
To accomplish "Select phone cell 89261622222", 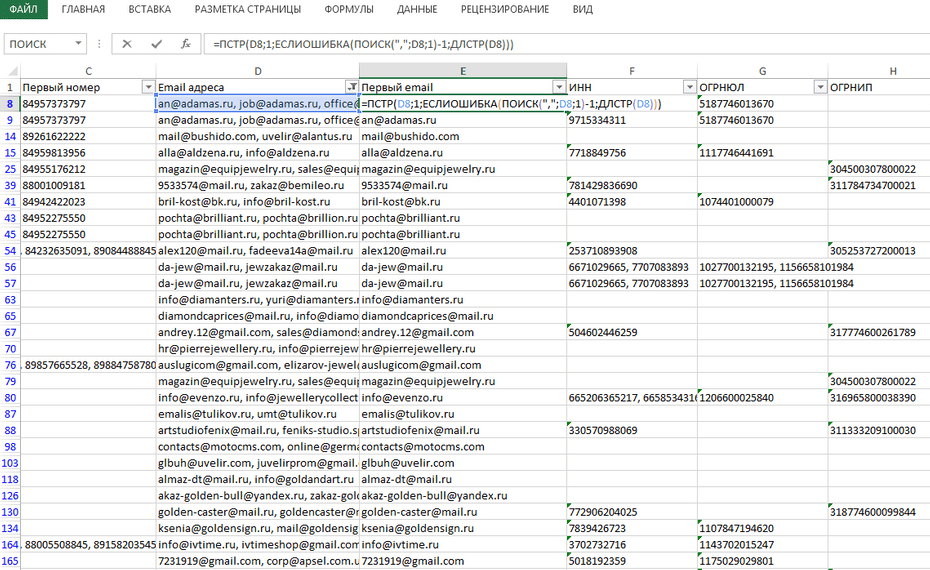I will click(88, 136).
